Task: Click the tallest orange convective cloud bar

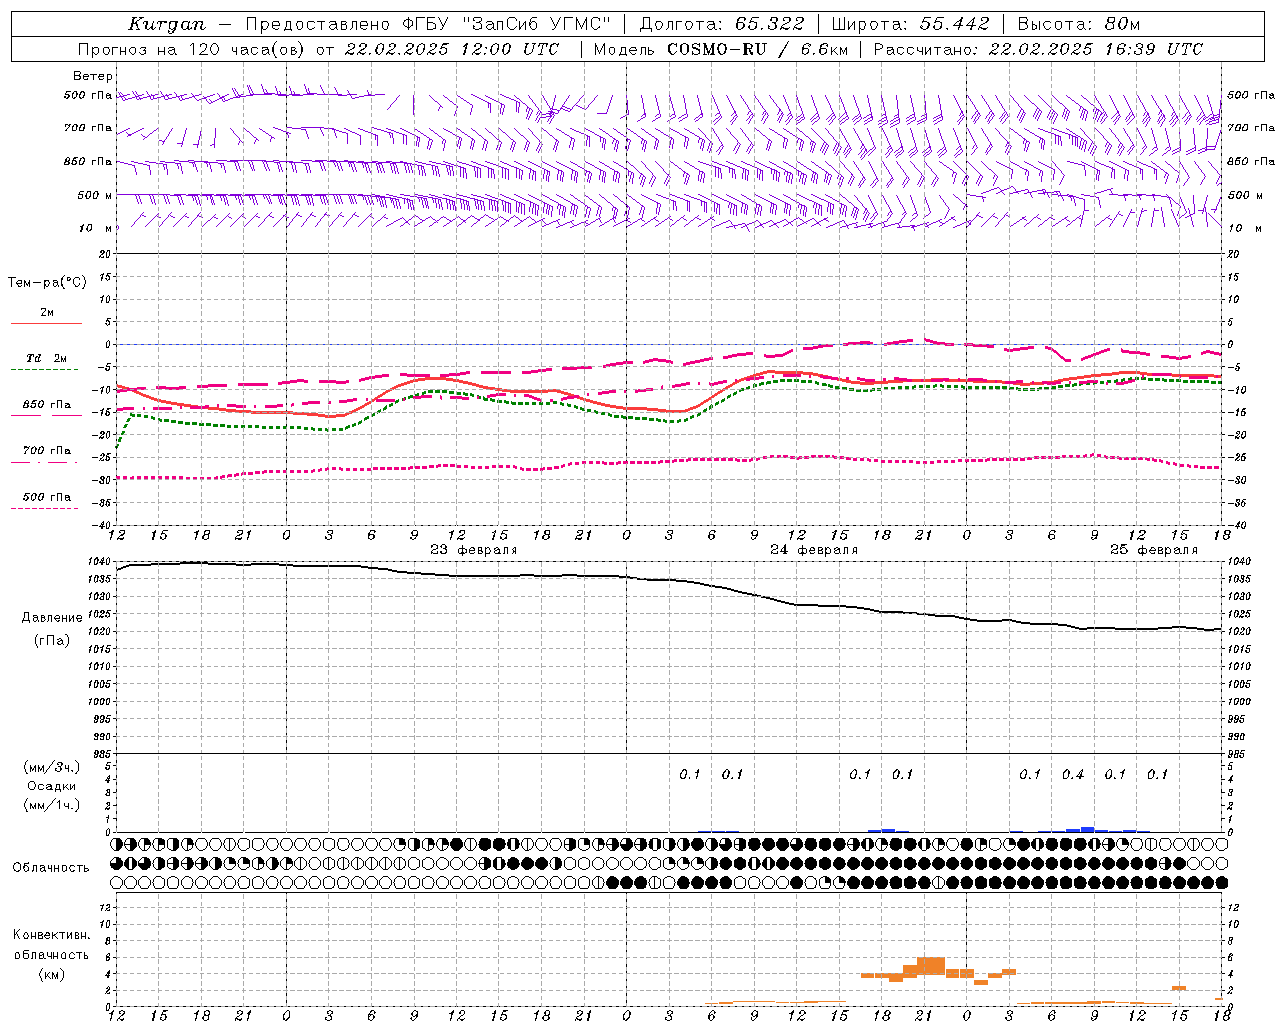Action: (x=931, y=966)
